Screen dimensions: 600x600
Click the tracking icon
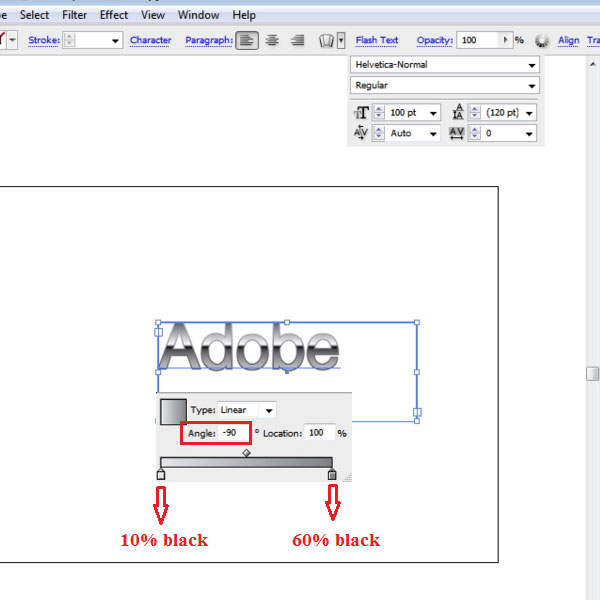(457, 133)
